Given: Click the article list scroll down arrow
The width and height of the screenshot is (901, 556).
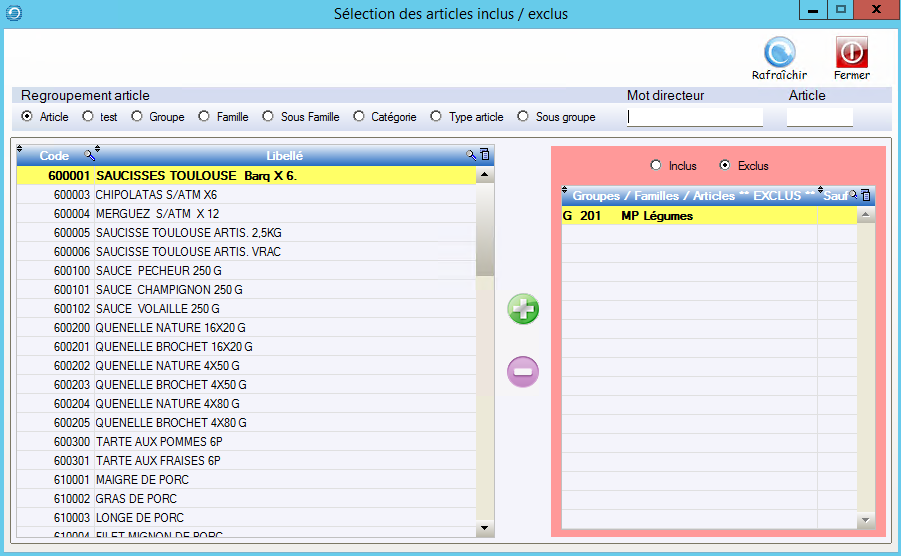Looking at the screenshot, I should [x=485, y=528].
